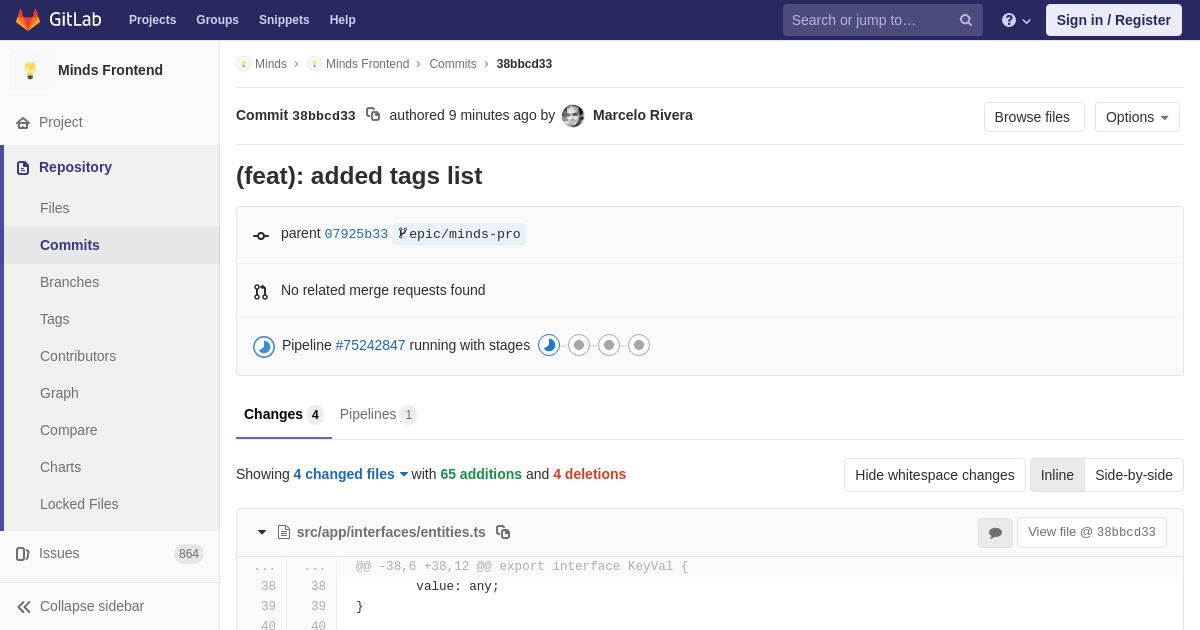Image resolution: width=1200 pixels, height=630 pixels.
Task: Open the third pipeline stage circle
Action: [x=609, y=345]
